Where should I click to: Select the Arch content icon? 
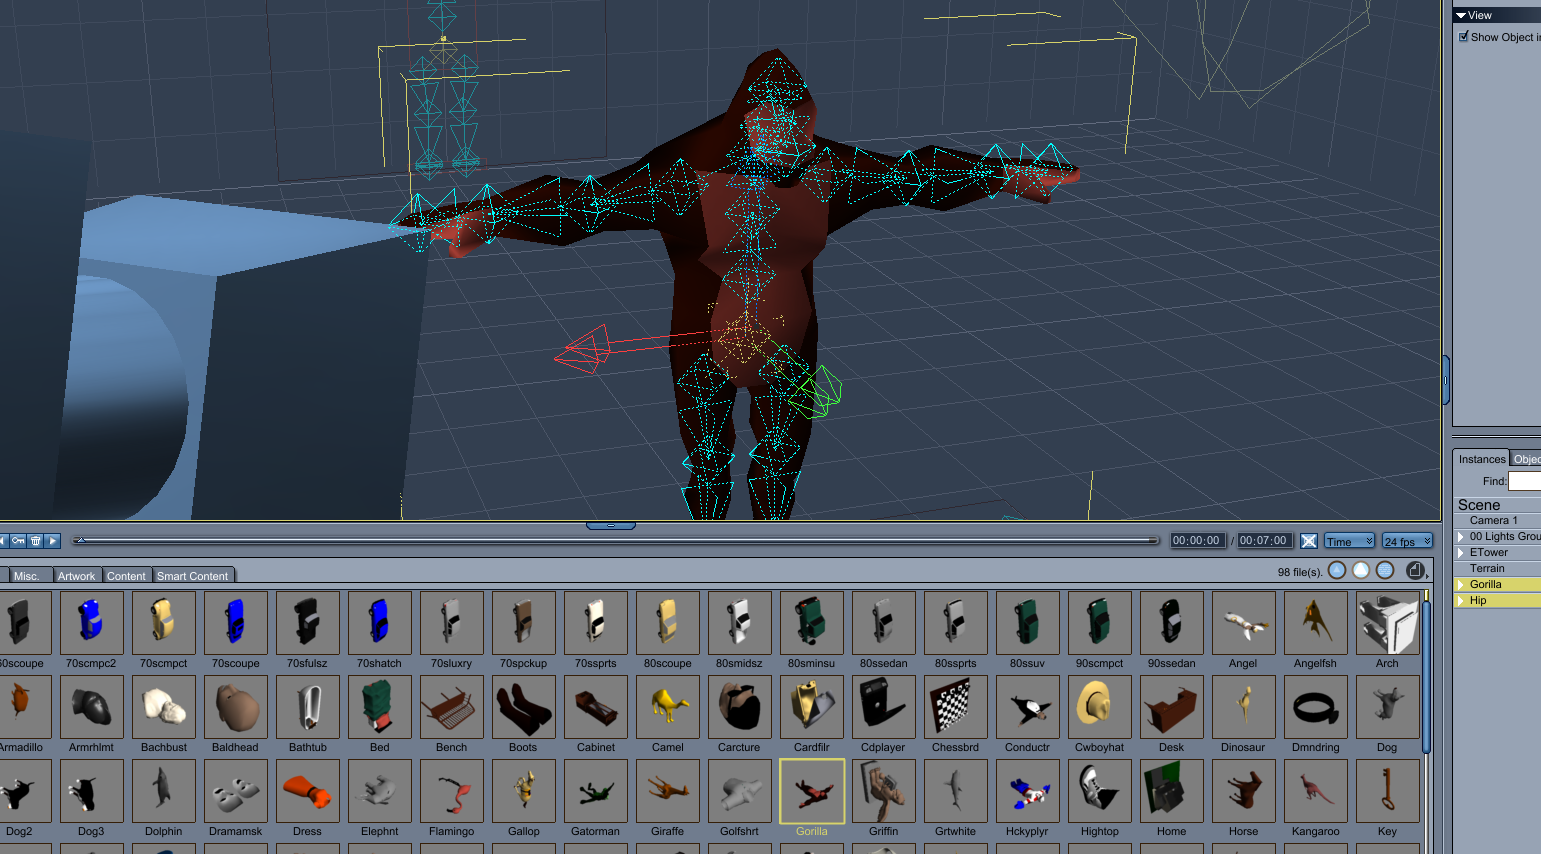tap(1387, 623)
